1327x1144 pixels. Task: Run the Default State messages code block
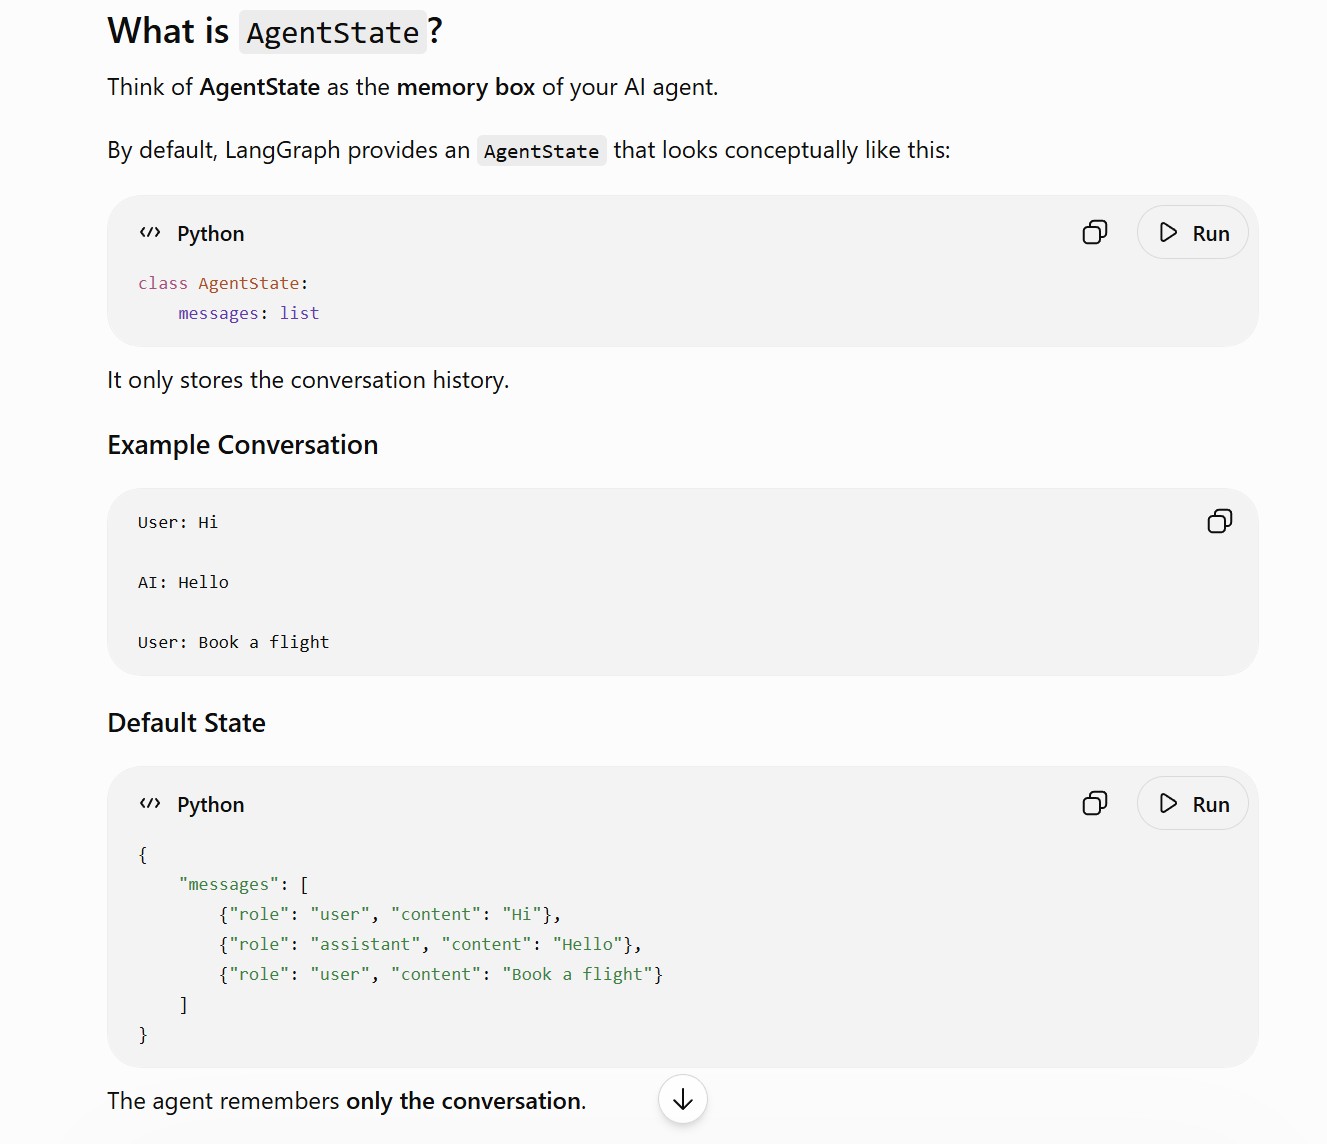coord(1192,804)
